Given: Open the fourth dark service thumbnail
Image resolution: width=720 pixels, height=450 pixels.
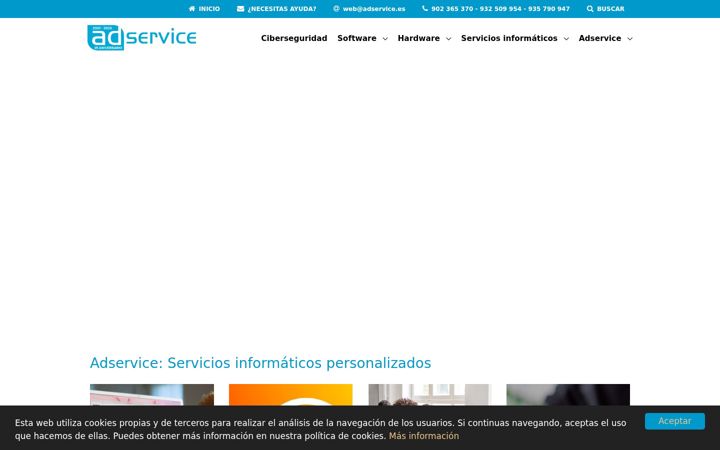Looking at the screenshot, I should click(568, 395).
